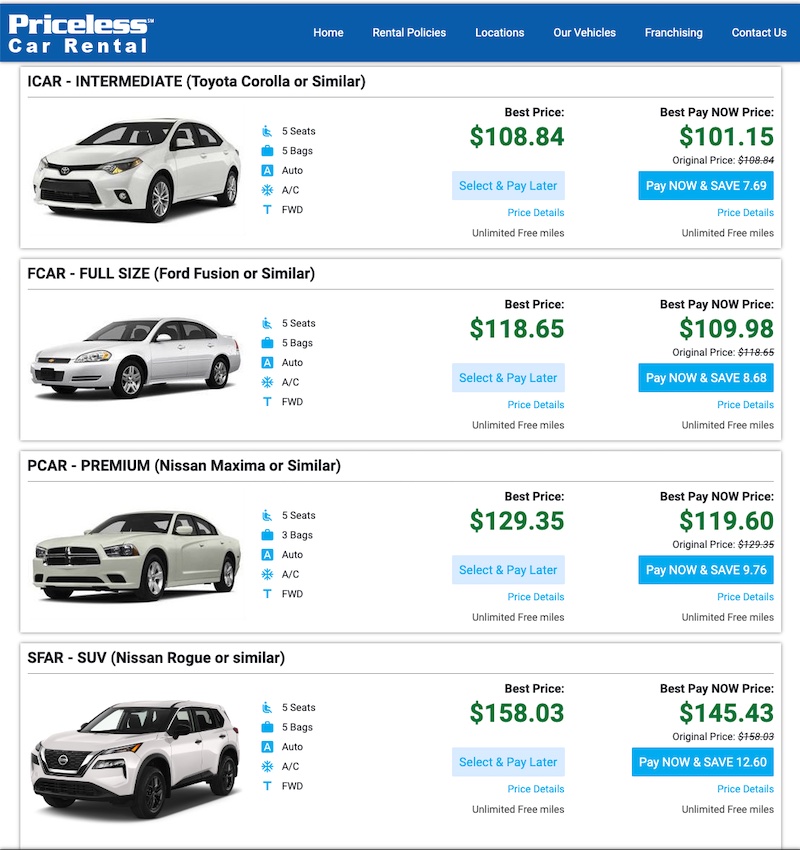Click the Priceless Car Rental logo
Screen dimensions: 800x850
point(81,34)
